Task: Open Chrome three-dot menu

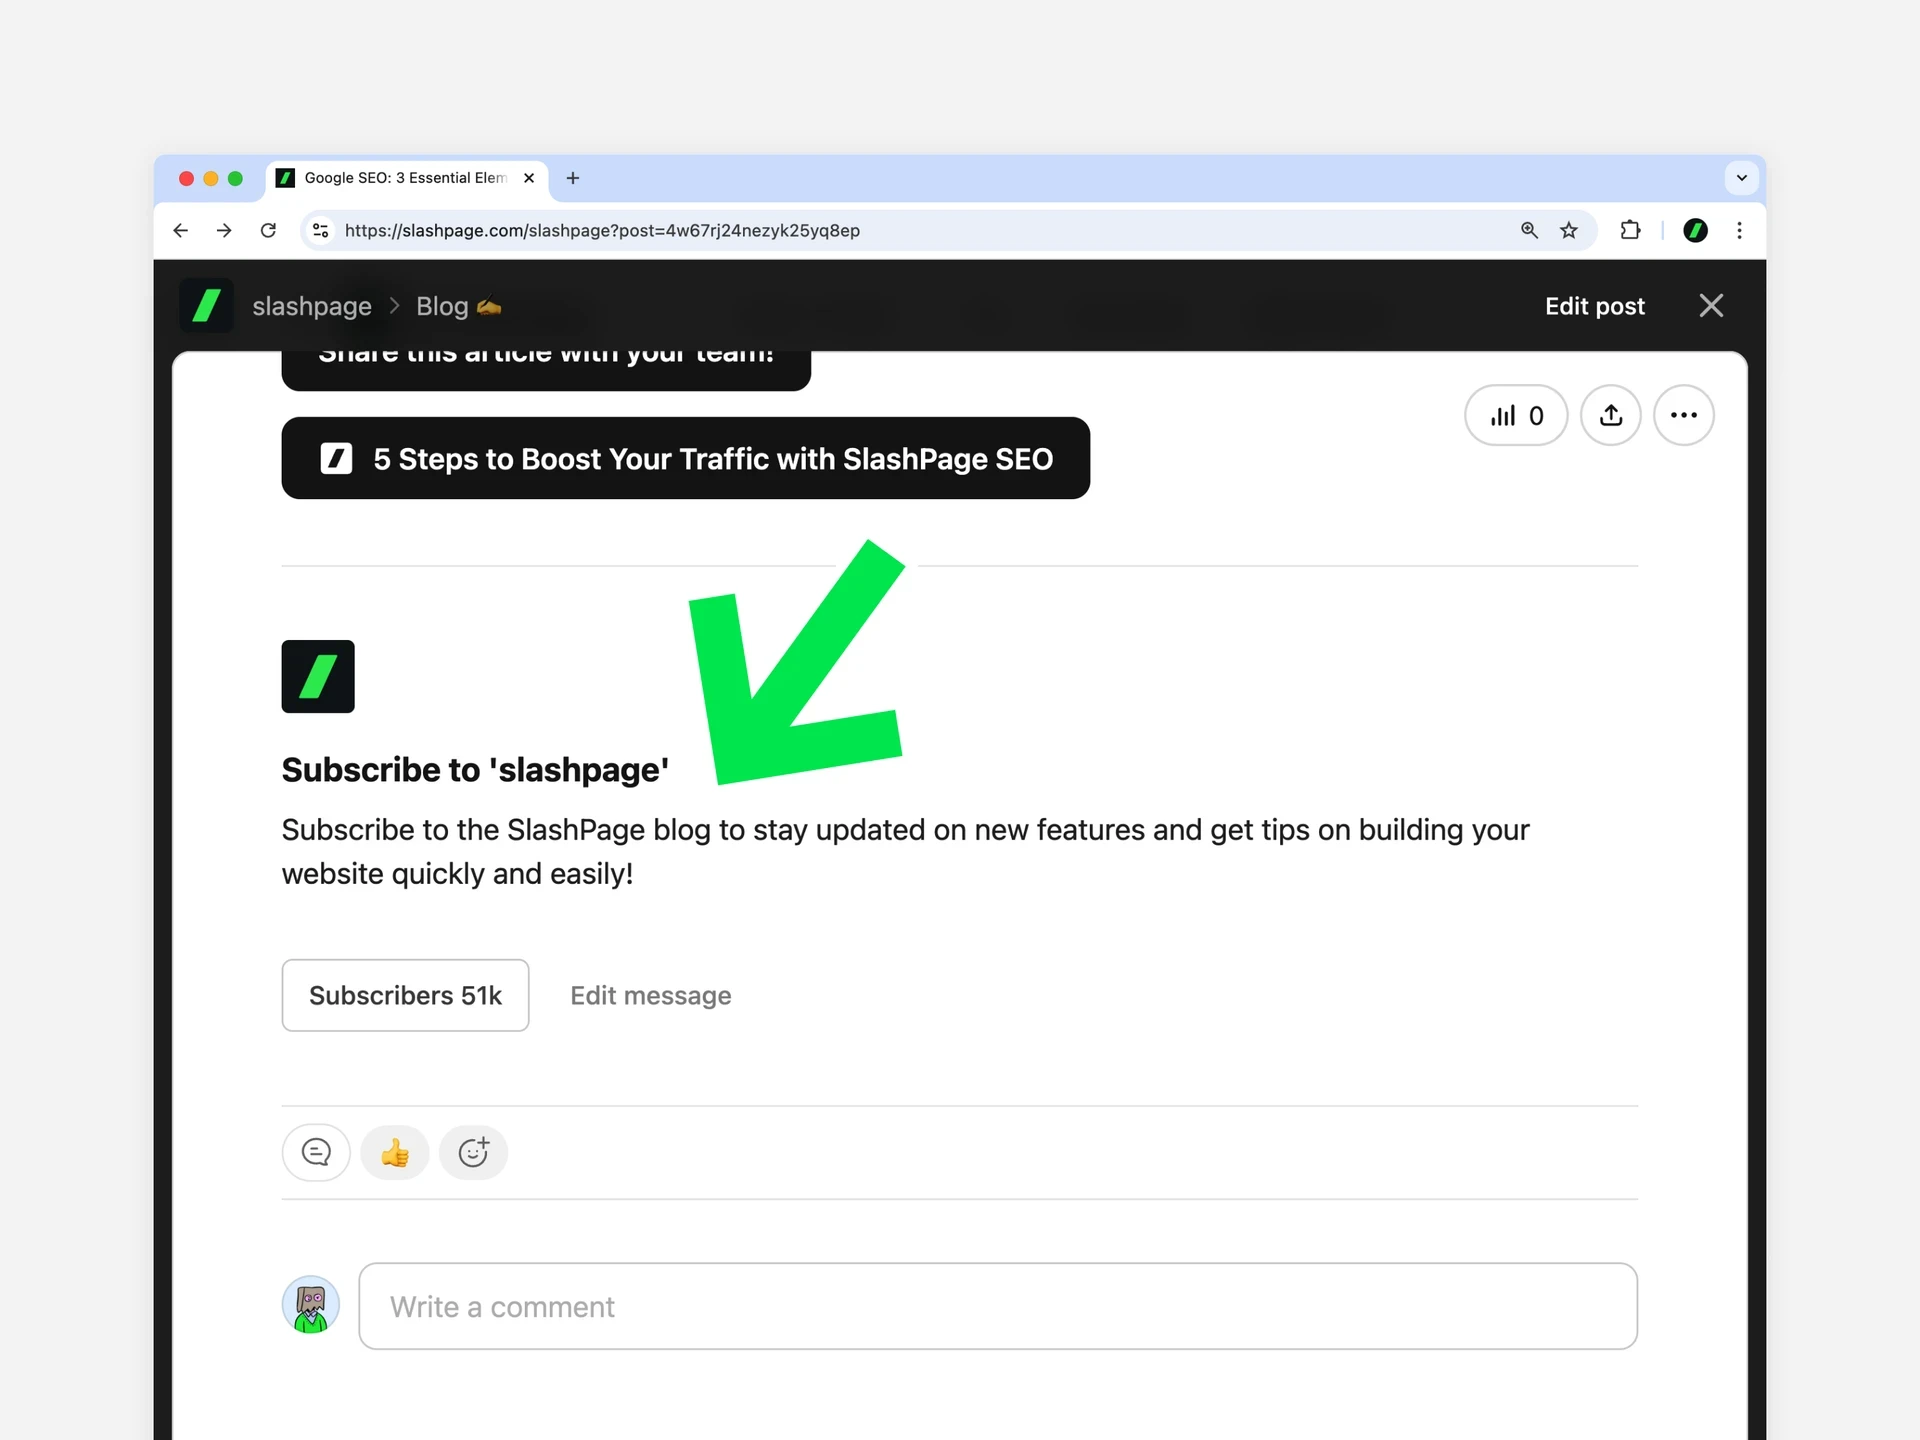Action: (1739, 230)
